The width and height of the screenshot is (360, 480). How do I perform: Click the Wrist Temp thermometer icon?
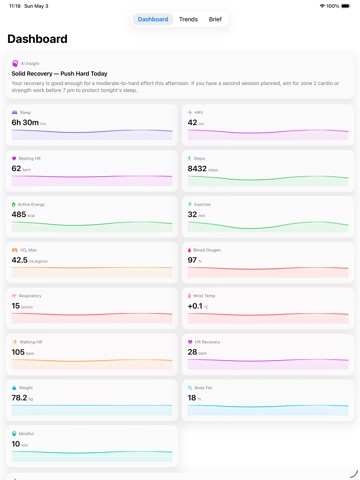point(189,296)
